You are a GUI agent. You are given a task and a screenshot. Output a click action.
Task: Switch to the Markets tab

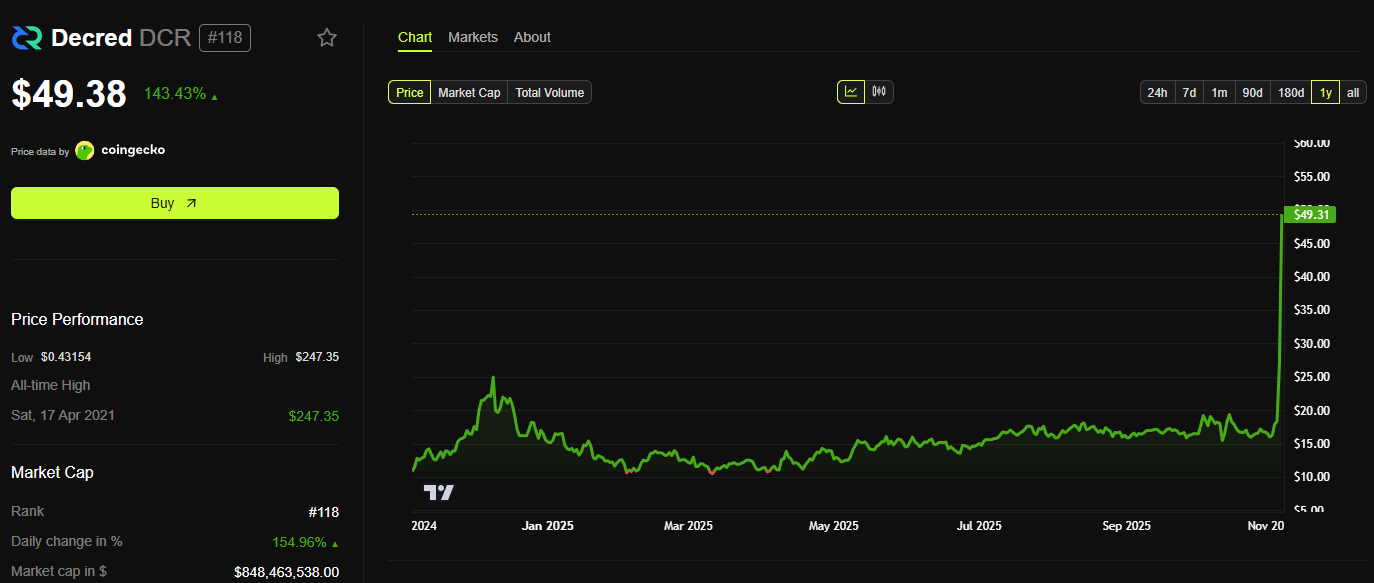point(472,37)
